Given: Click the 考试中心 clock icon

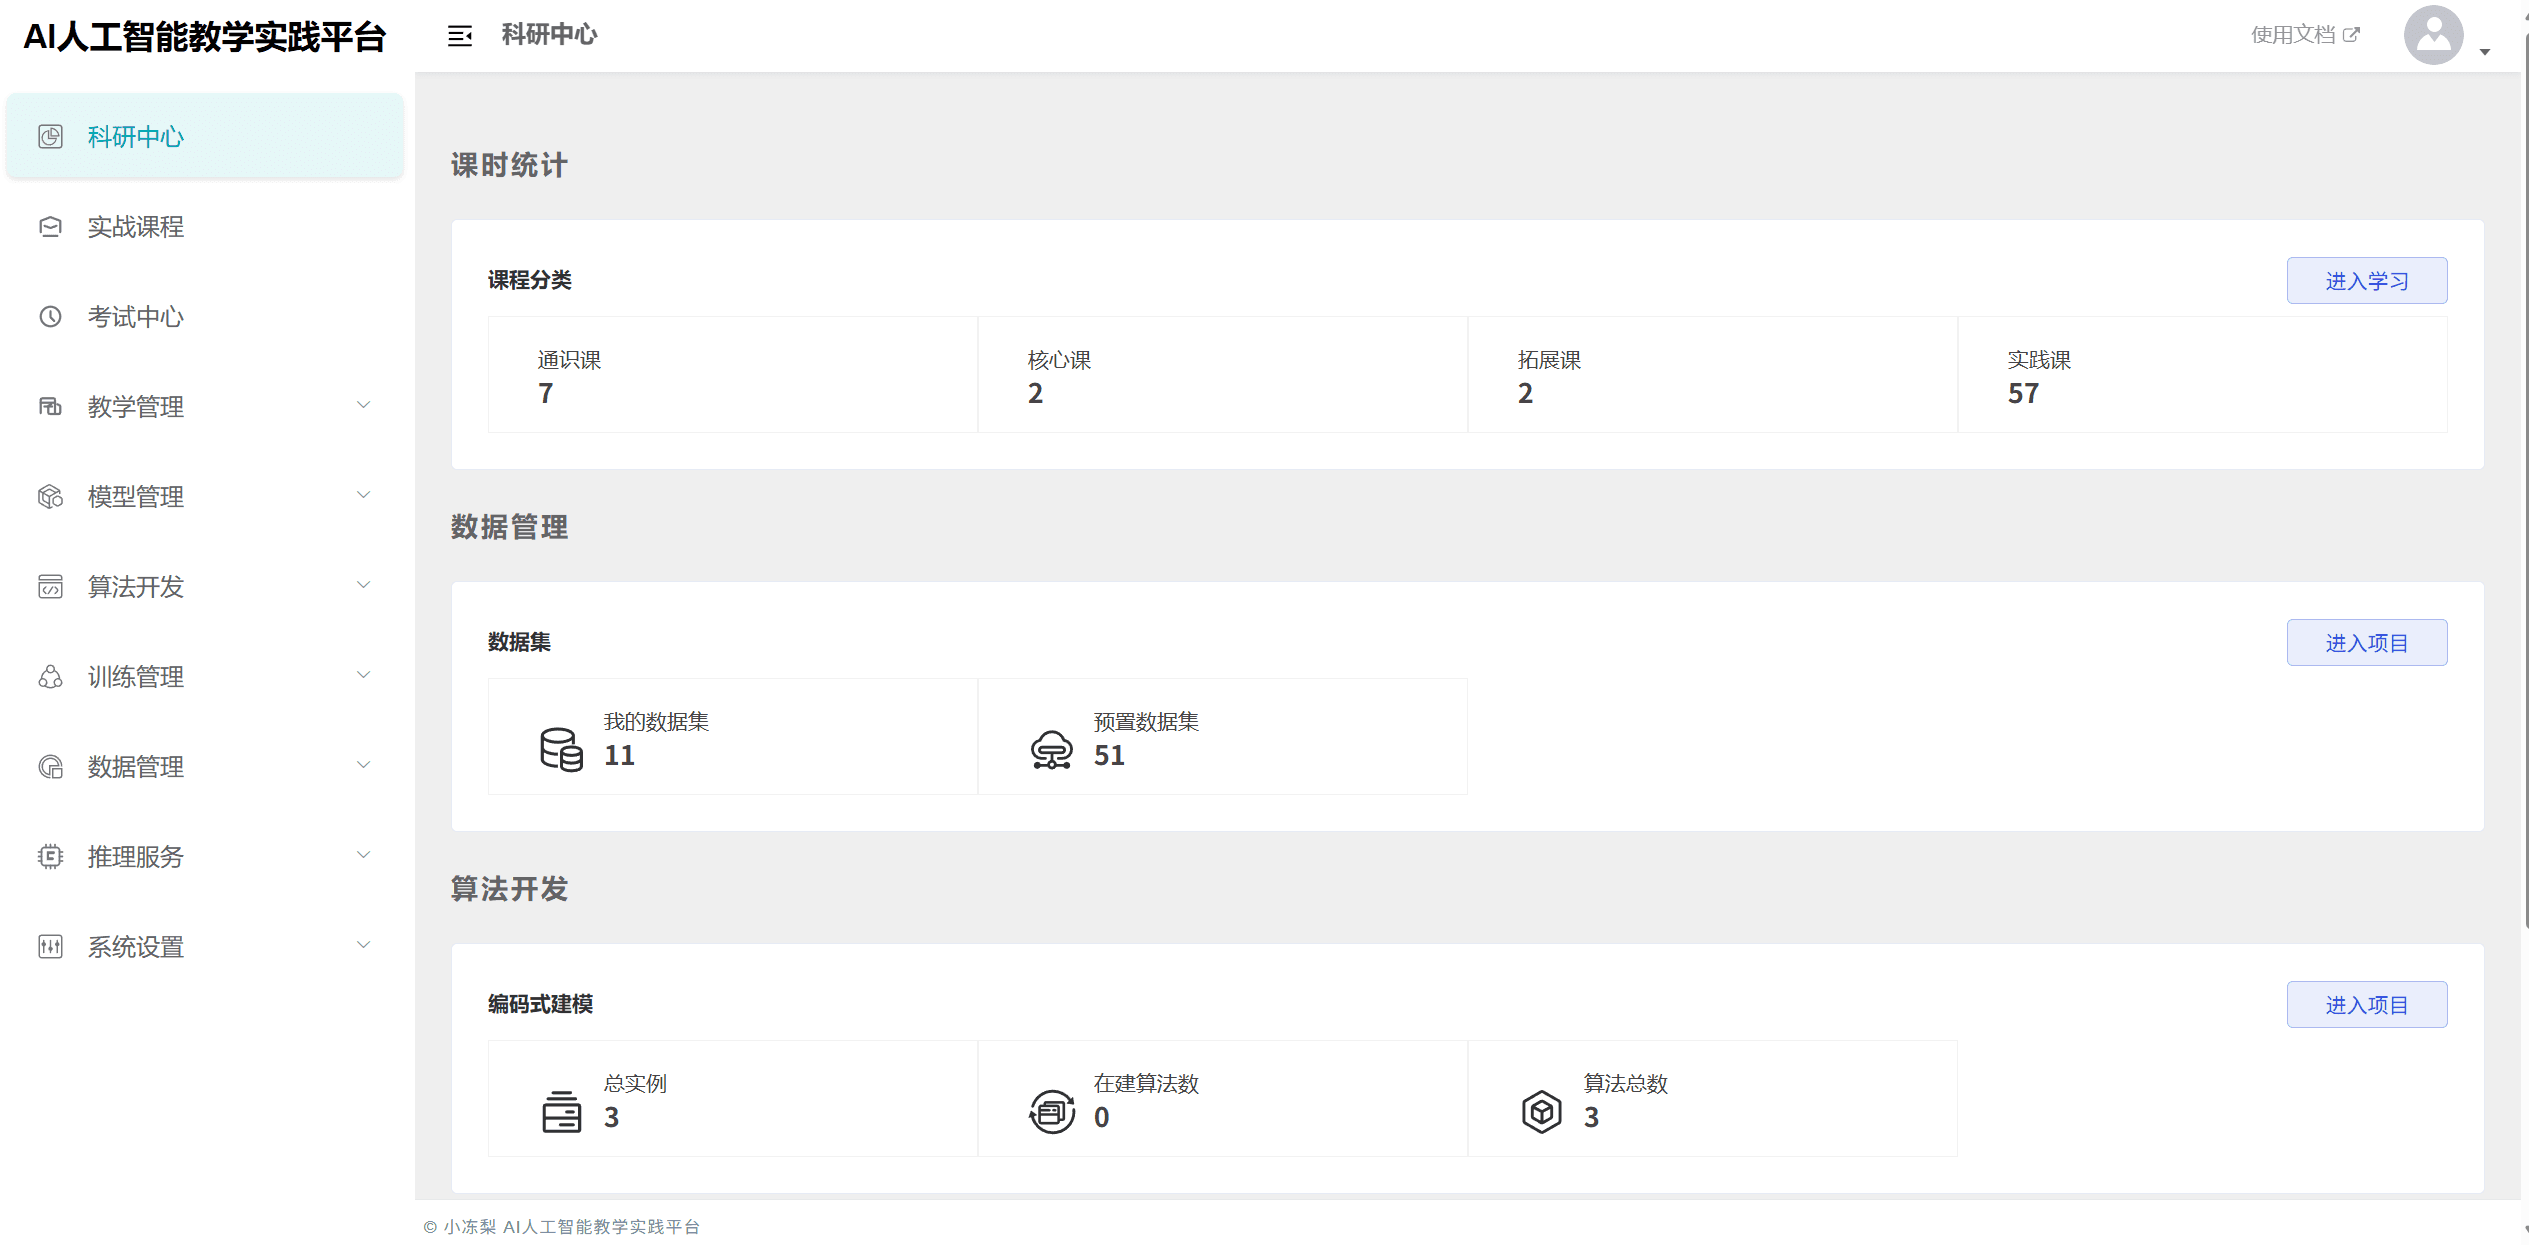Looking at the screenshot, I should click(50, 317).
